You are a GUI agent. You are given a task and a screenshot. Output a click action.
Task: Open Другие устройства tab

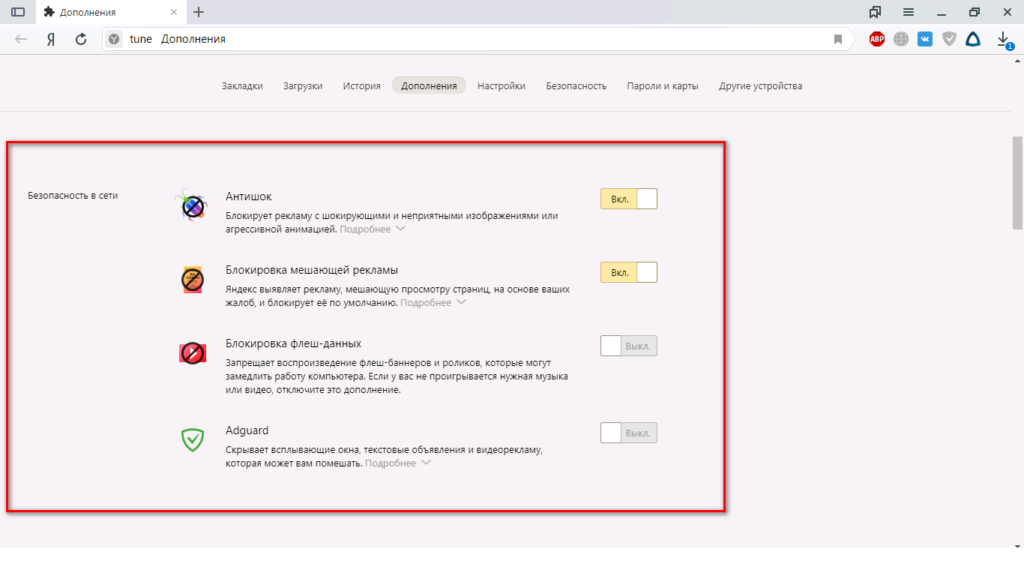pos(760,86)
